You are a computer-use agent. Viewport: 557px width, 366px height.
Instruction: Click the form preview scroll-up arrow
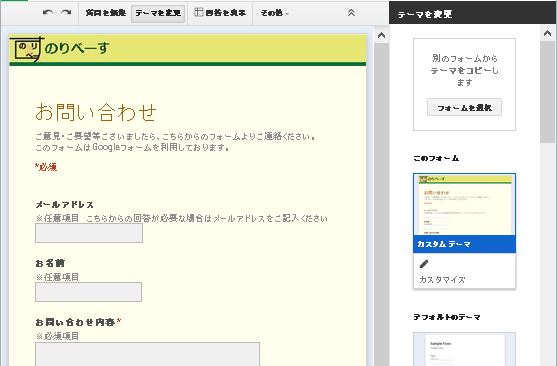pos(382,35)
